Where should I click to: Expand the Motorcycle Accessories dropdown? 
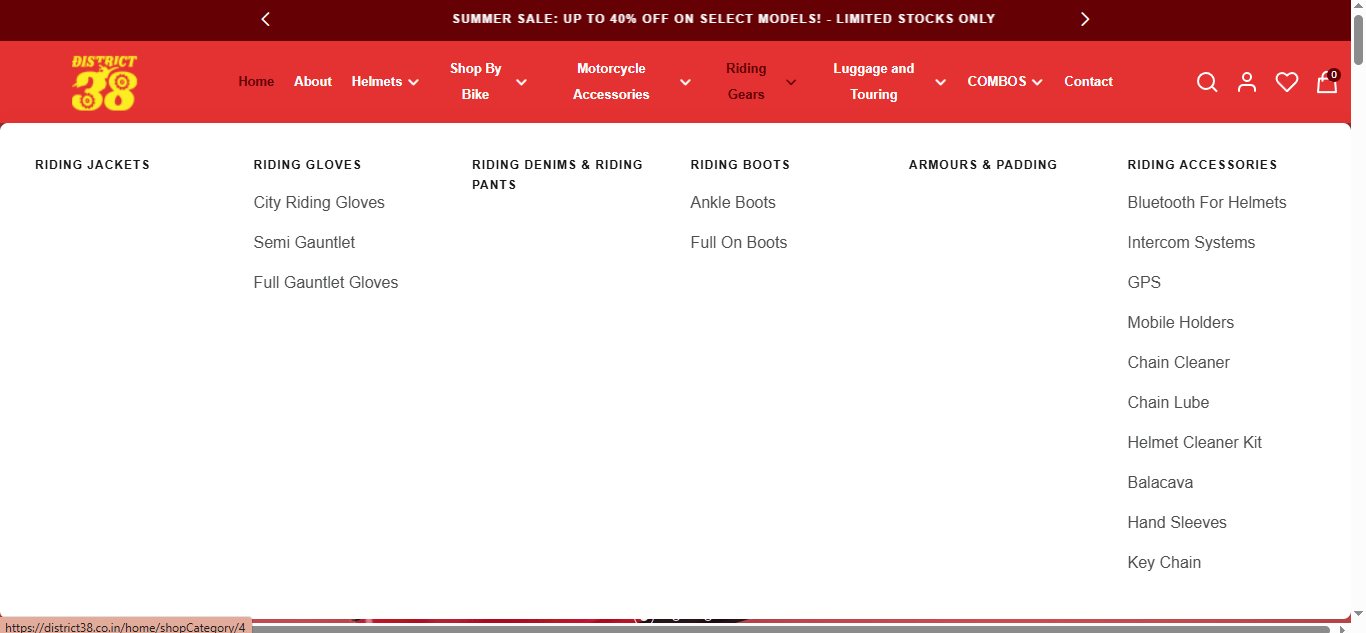pos(630,82)
